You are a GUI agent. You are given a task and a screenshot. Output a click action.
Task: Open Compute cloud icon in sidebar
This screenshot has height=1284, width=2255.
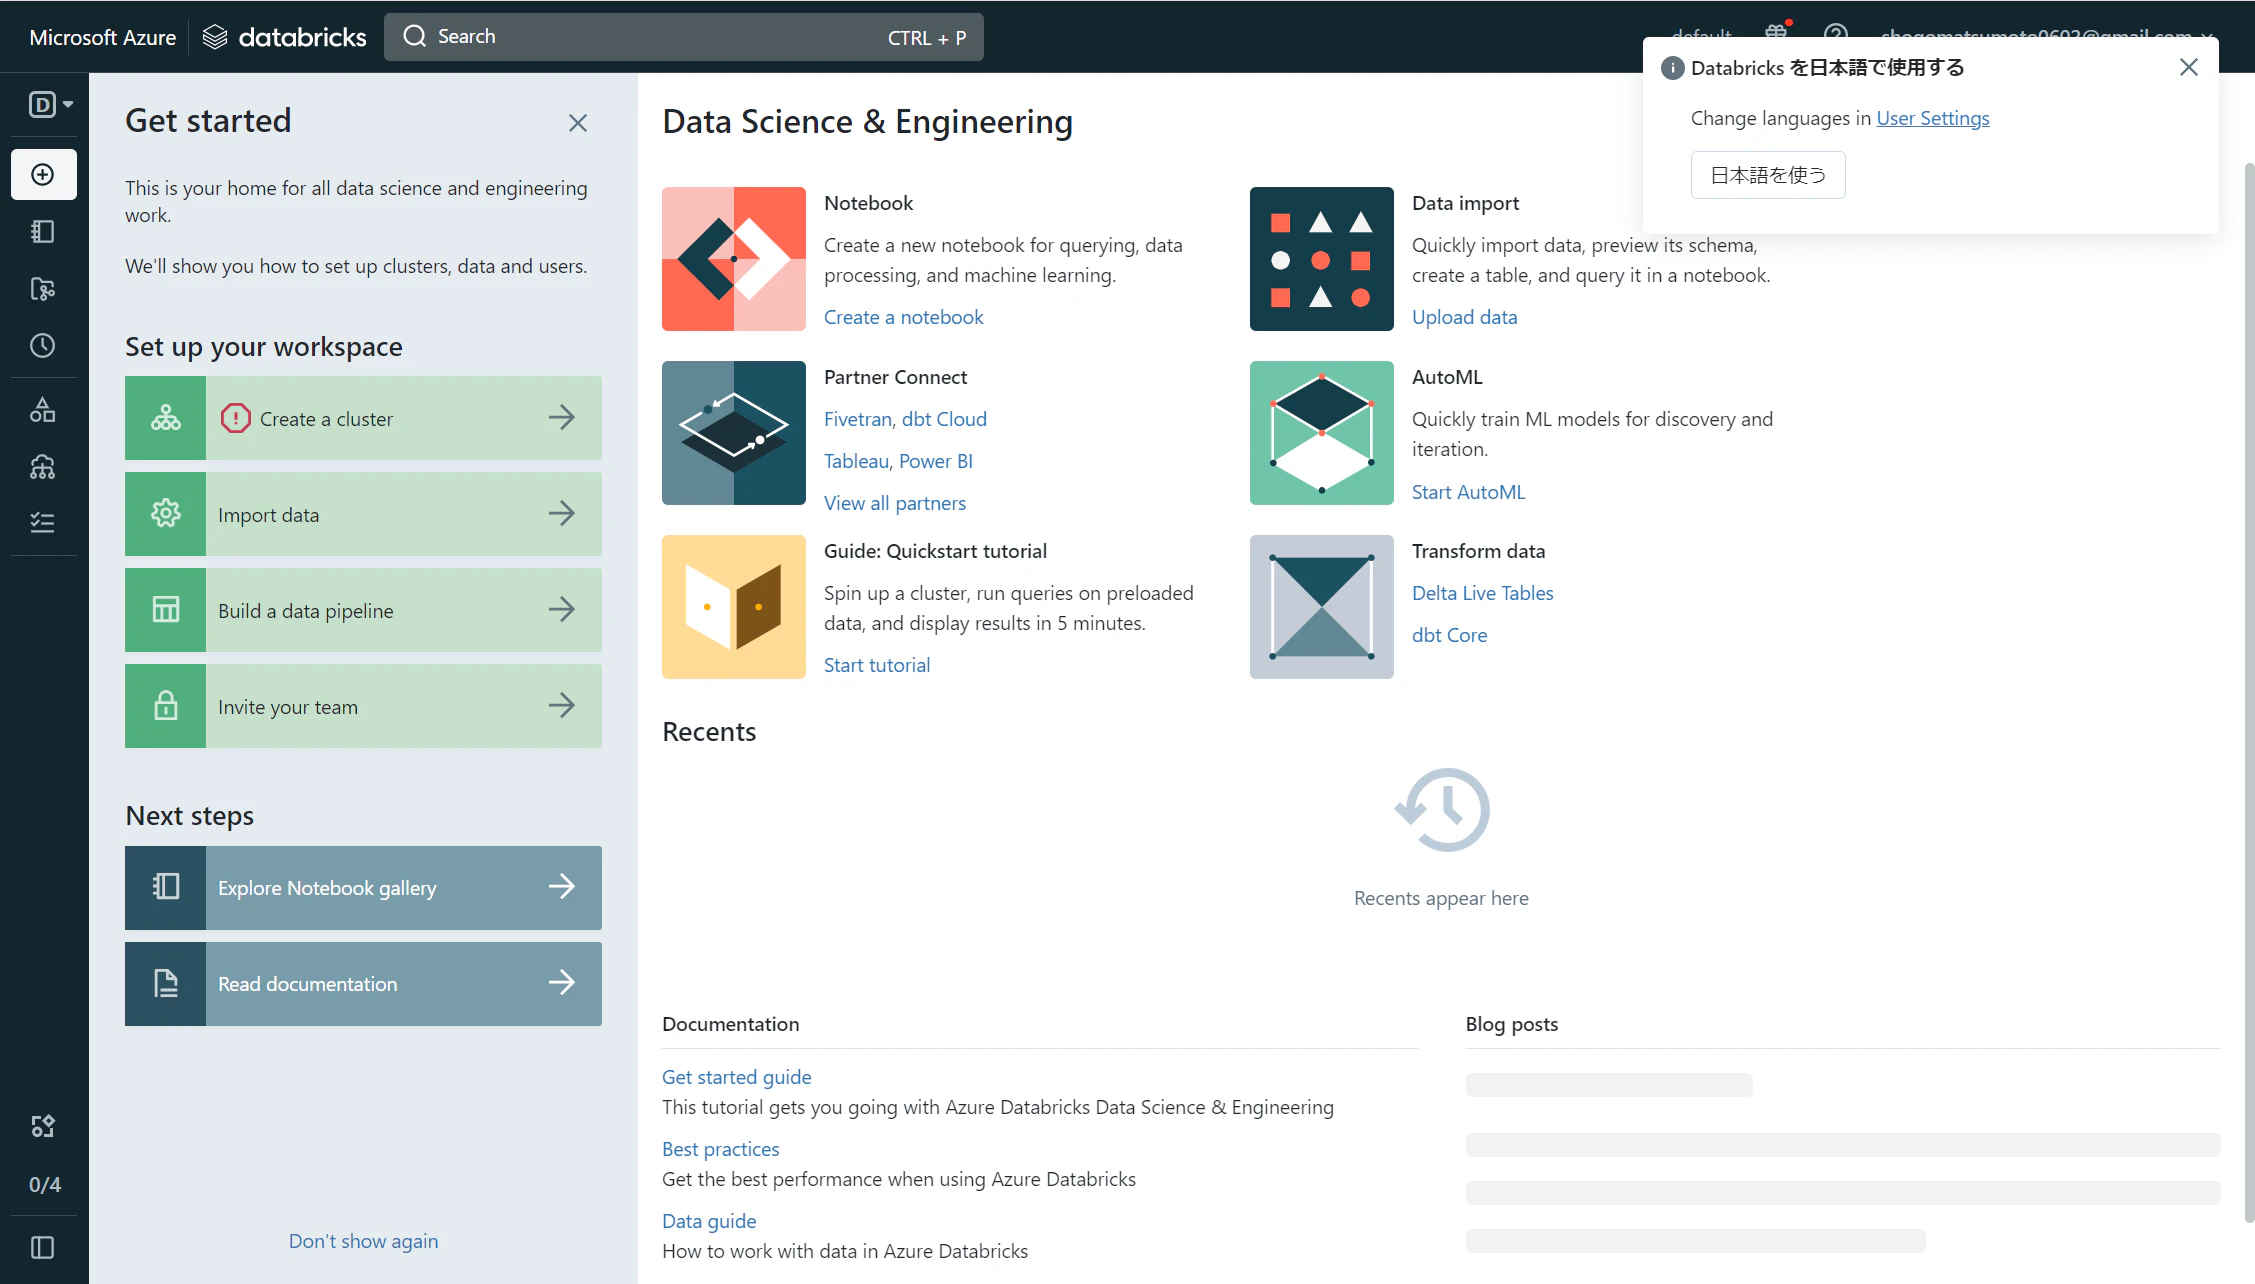(43, 467)
